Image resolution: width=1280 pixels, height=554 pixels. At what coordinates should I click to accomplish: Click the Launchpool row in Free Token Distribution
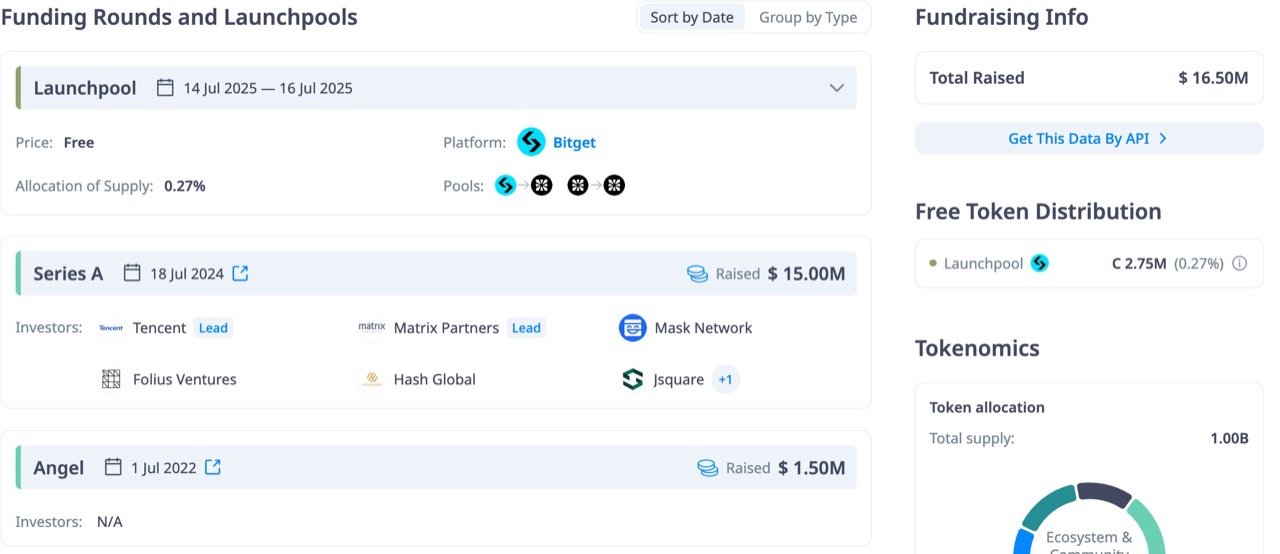pos(1089,264)
